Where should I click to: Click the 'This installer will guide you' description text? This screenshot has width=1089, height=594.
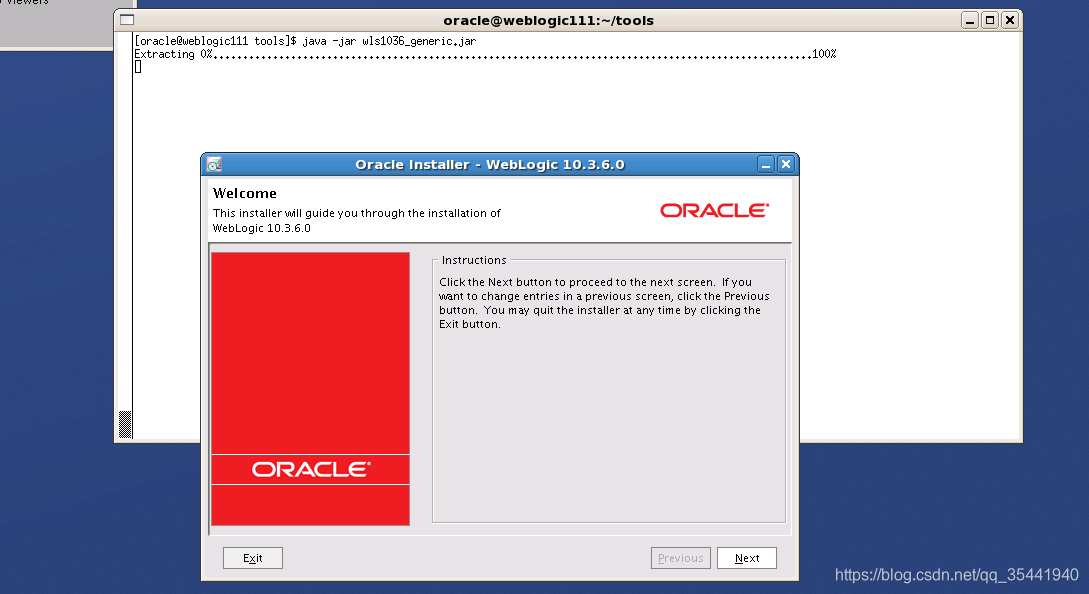click(356, 220)
